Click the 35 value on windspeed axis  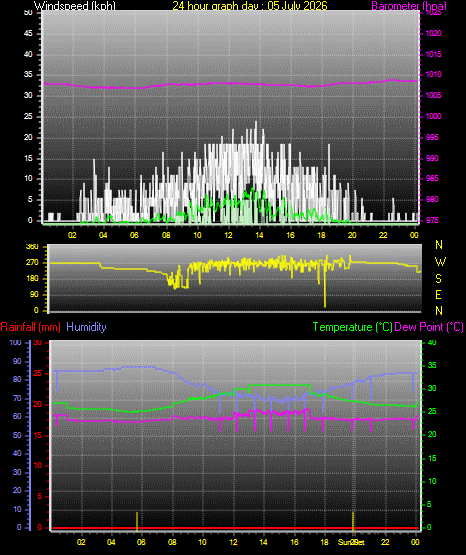(x=28, y=74)
